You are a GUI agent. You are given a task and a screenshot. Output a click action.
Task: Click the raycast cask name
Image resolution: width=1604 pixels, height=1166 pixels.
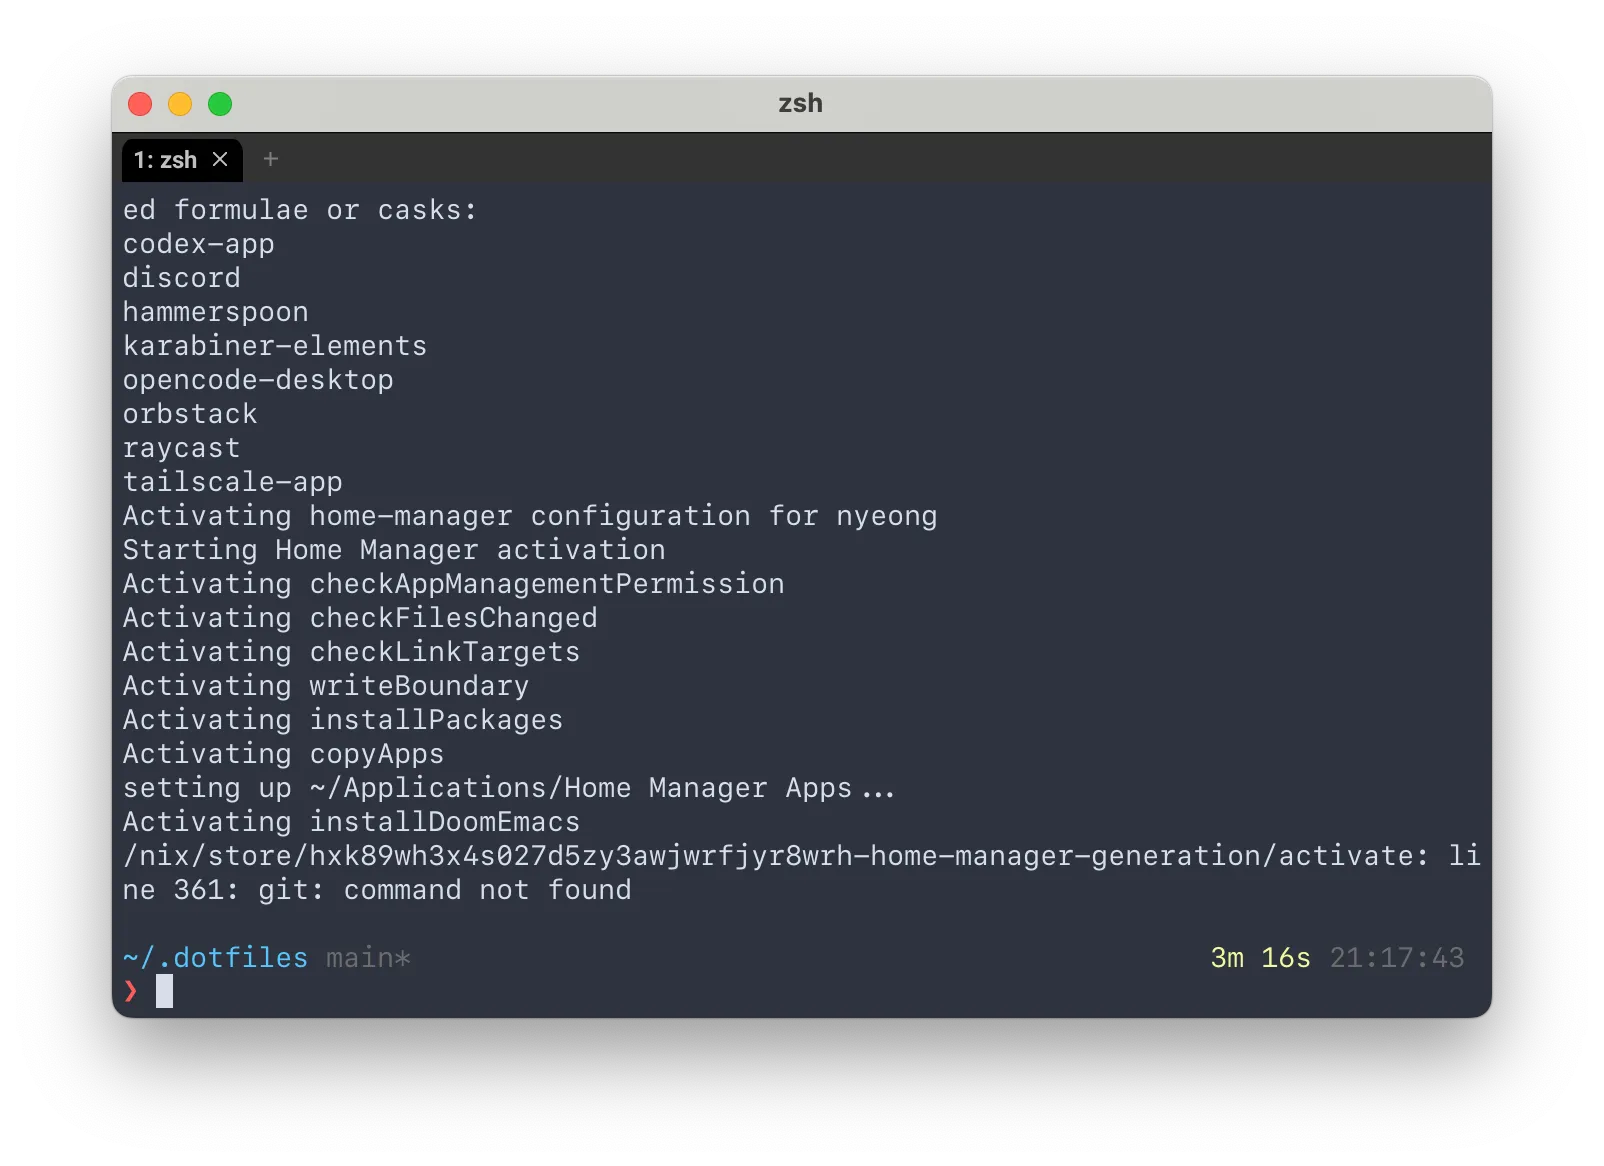[181, 448]
